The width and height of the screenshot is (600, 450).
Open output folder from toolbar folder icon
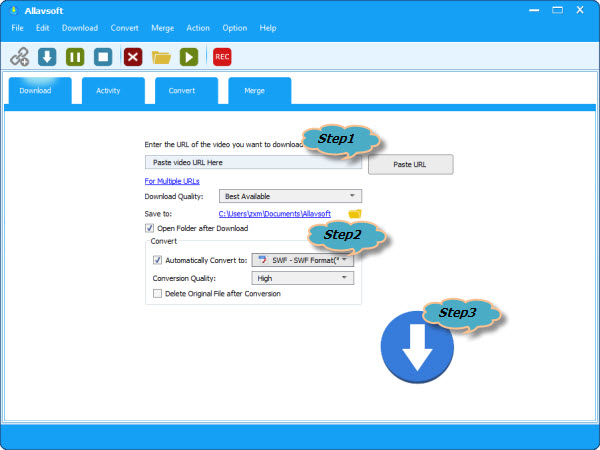(x=161, y=57)
